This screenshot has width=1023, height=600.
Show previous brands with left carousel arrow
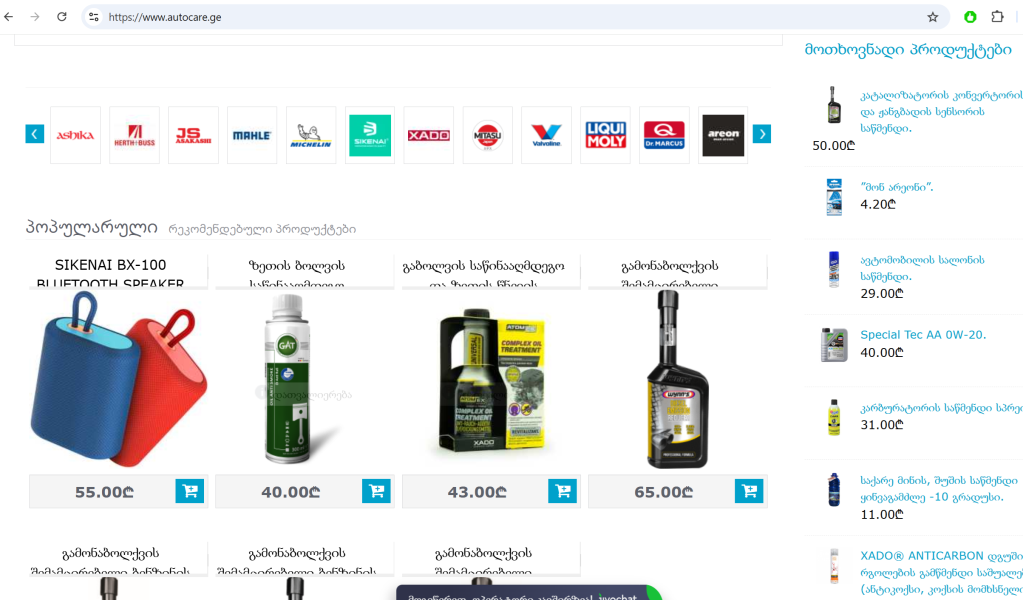click(x=35, y=134)
